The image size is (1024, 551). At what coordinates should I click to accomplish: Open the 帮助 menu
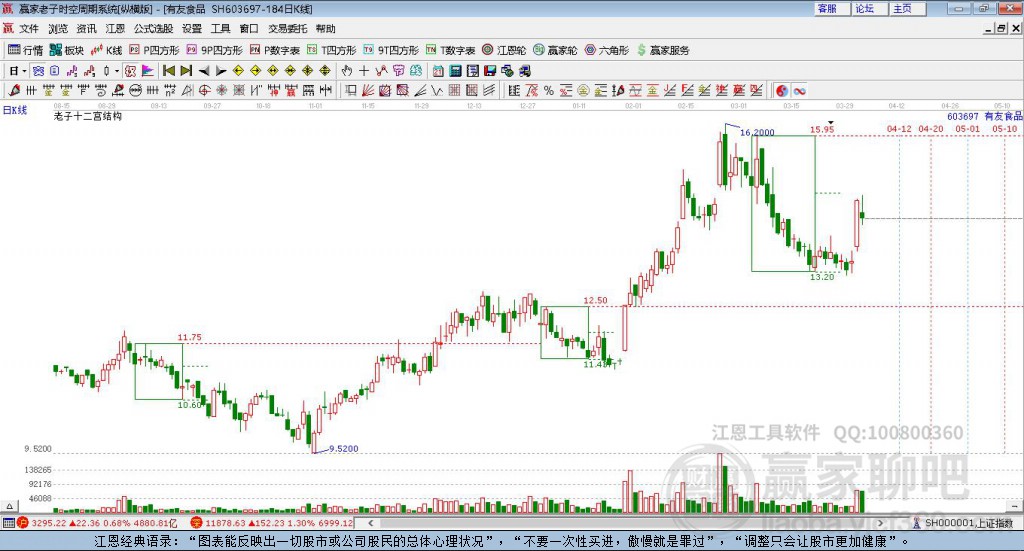325,29
